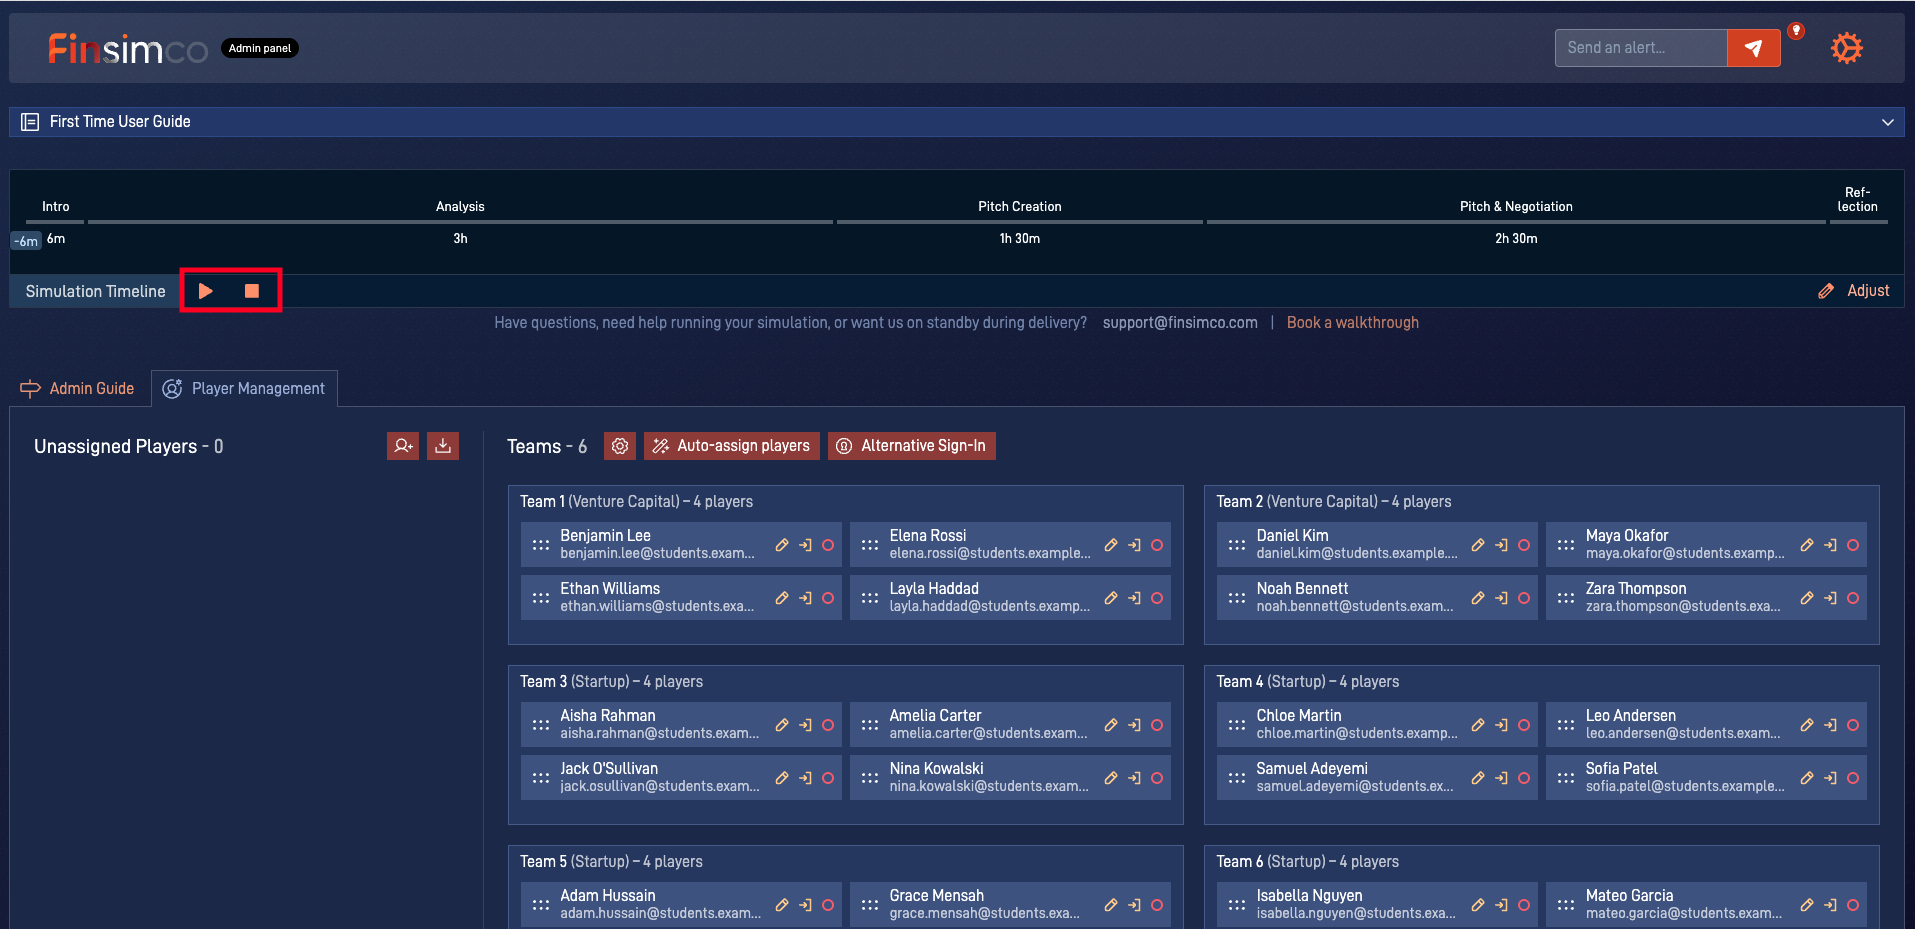Toggle the status circle for Layla Haddad

(x=1157, y=598)
